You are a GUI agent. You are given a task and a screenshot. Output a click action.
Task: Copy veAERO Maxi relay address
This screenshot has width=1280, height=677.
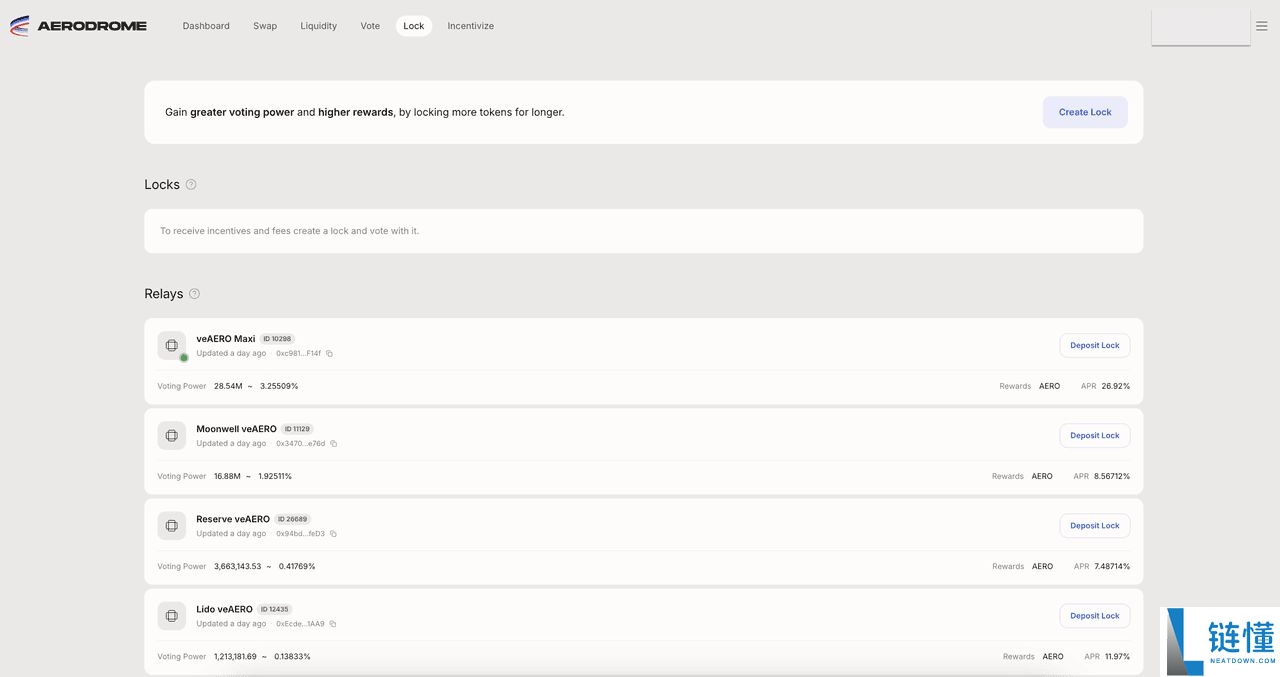[330, 354]
